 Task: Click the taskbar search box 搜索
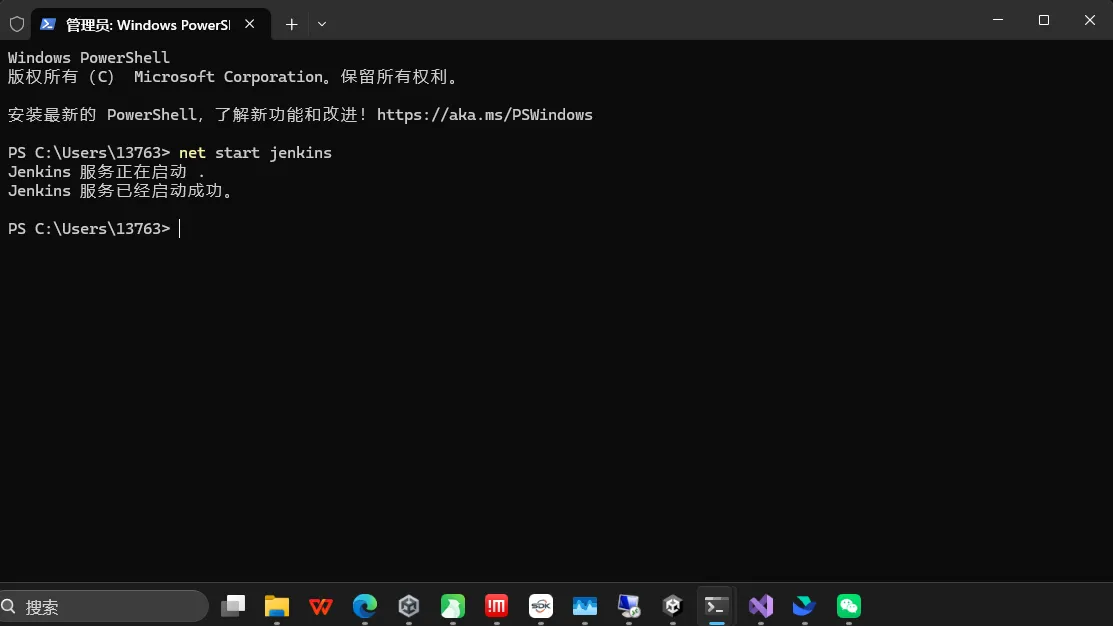(x=104, y=606)
